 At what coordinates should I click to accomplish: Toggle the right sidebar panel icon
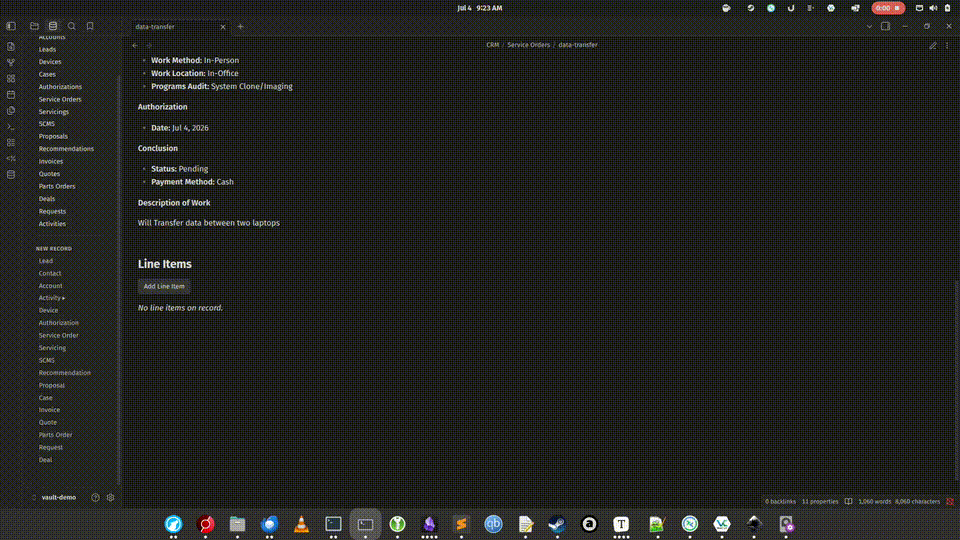coord(885,26)
